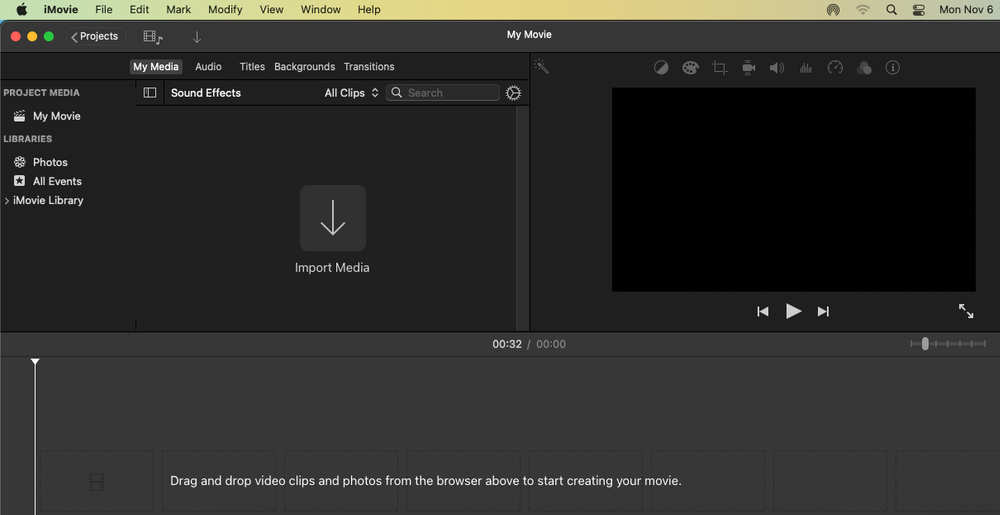The height and width of the screenshot is (515, 1000).
Task: Expand the iMovie Library disclosure arrow
Action: pyautogui.click(x=6, y=200)
